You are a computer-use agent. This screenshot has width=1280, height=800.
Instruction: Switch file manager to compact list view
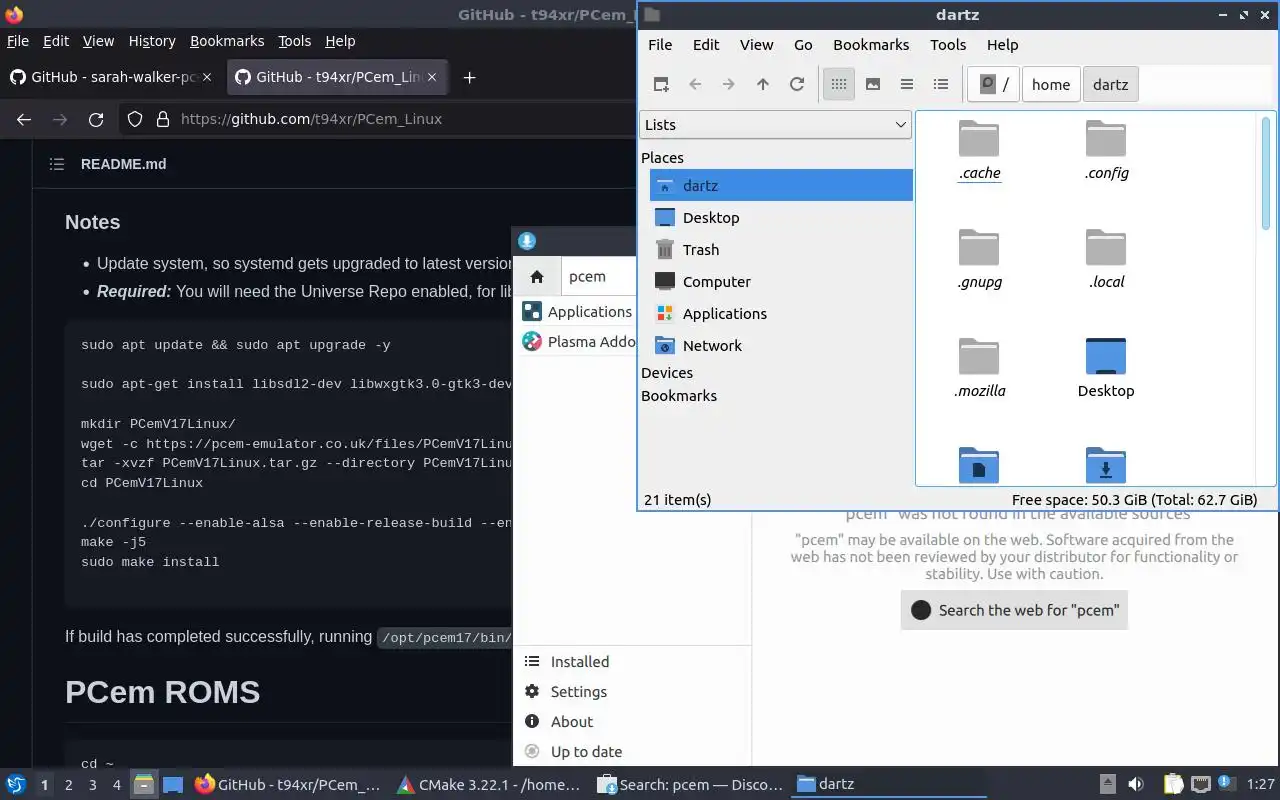[907, 85]
